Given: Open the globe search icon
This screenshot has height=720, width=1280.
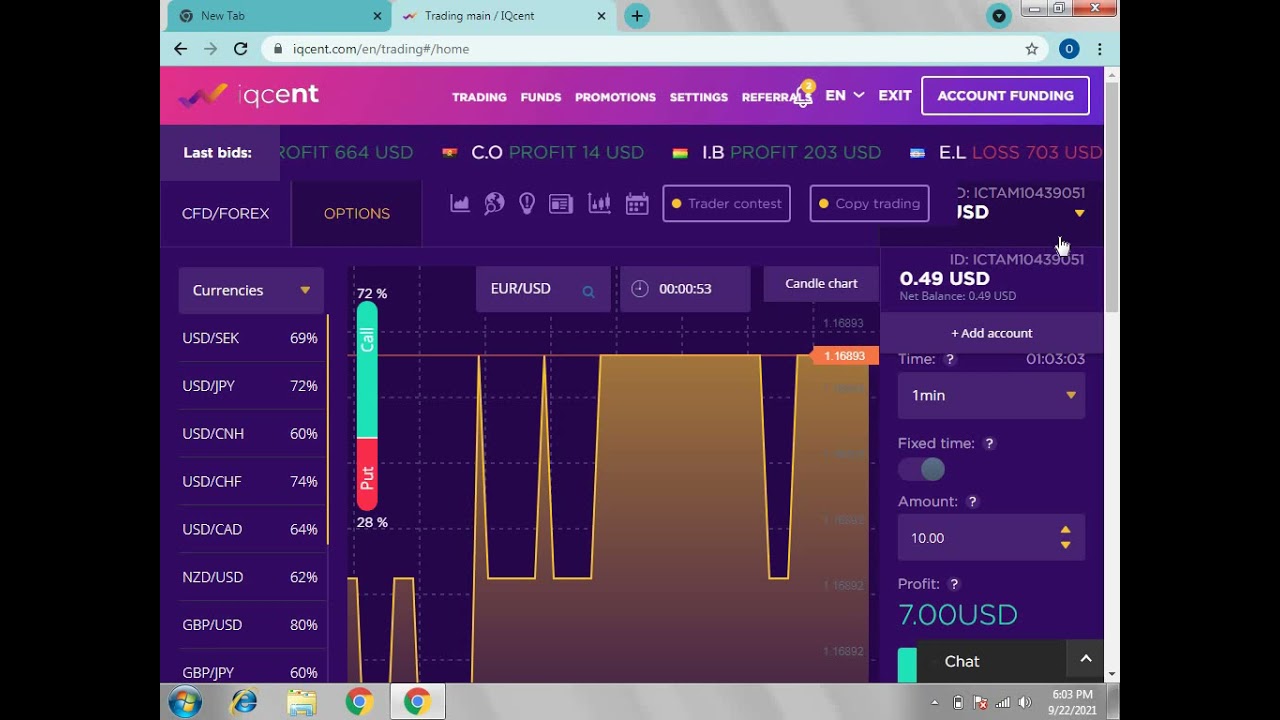Looking at the screenshot, I should (x=494, y=204).
